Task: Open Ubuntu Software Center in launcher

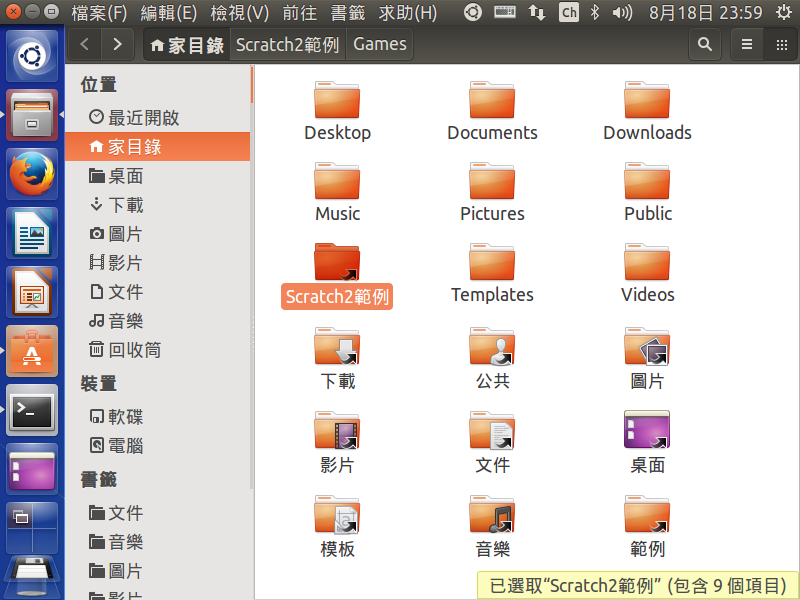Action: (x=32, y=352)
